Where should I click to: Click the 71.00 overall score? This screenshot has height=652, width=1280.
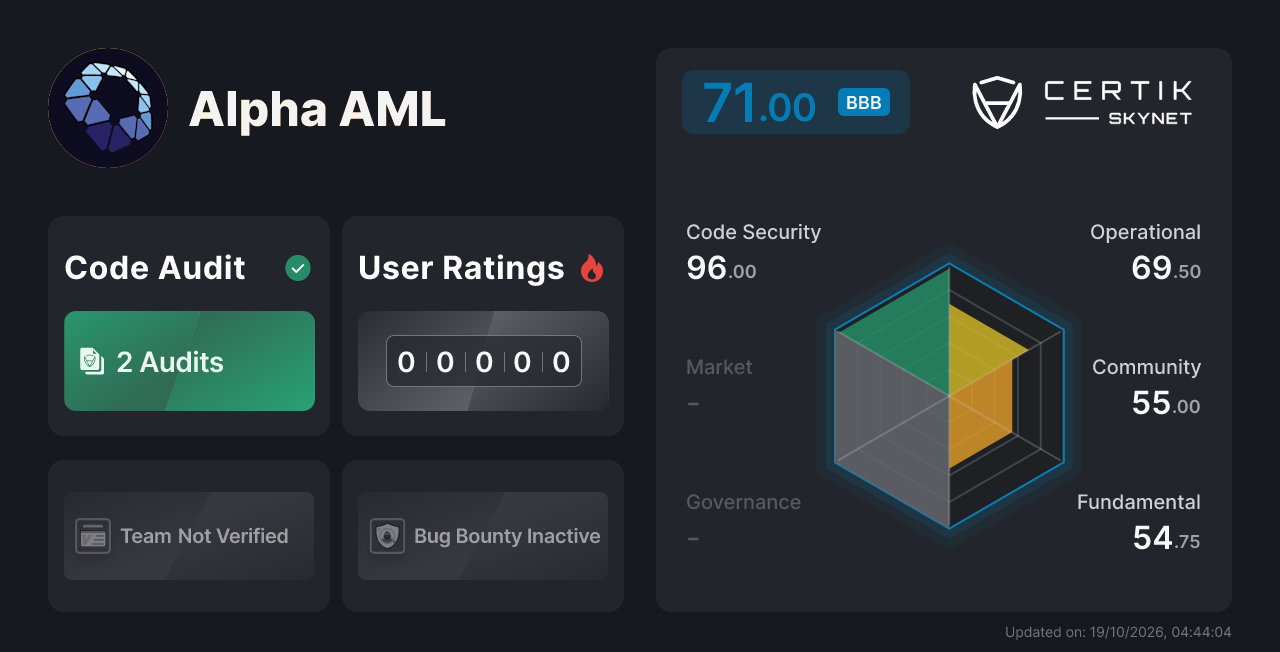click(759, 103)
